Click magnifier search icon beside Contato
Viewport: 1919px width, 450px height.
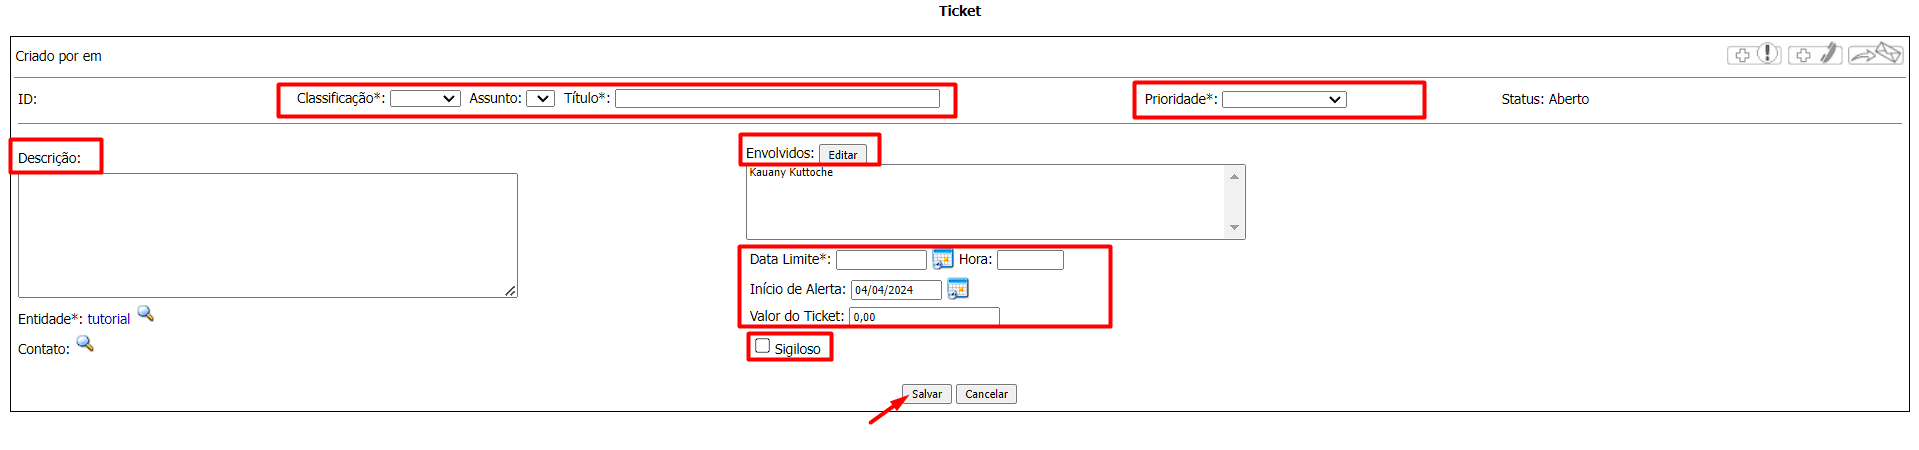point(85,344)
